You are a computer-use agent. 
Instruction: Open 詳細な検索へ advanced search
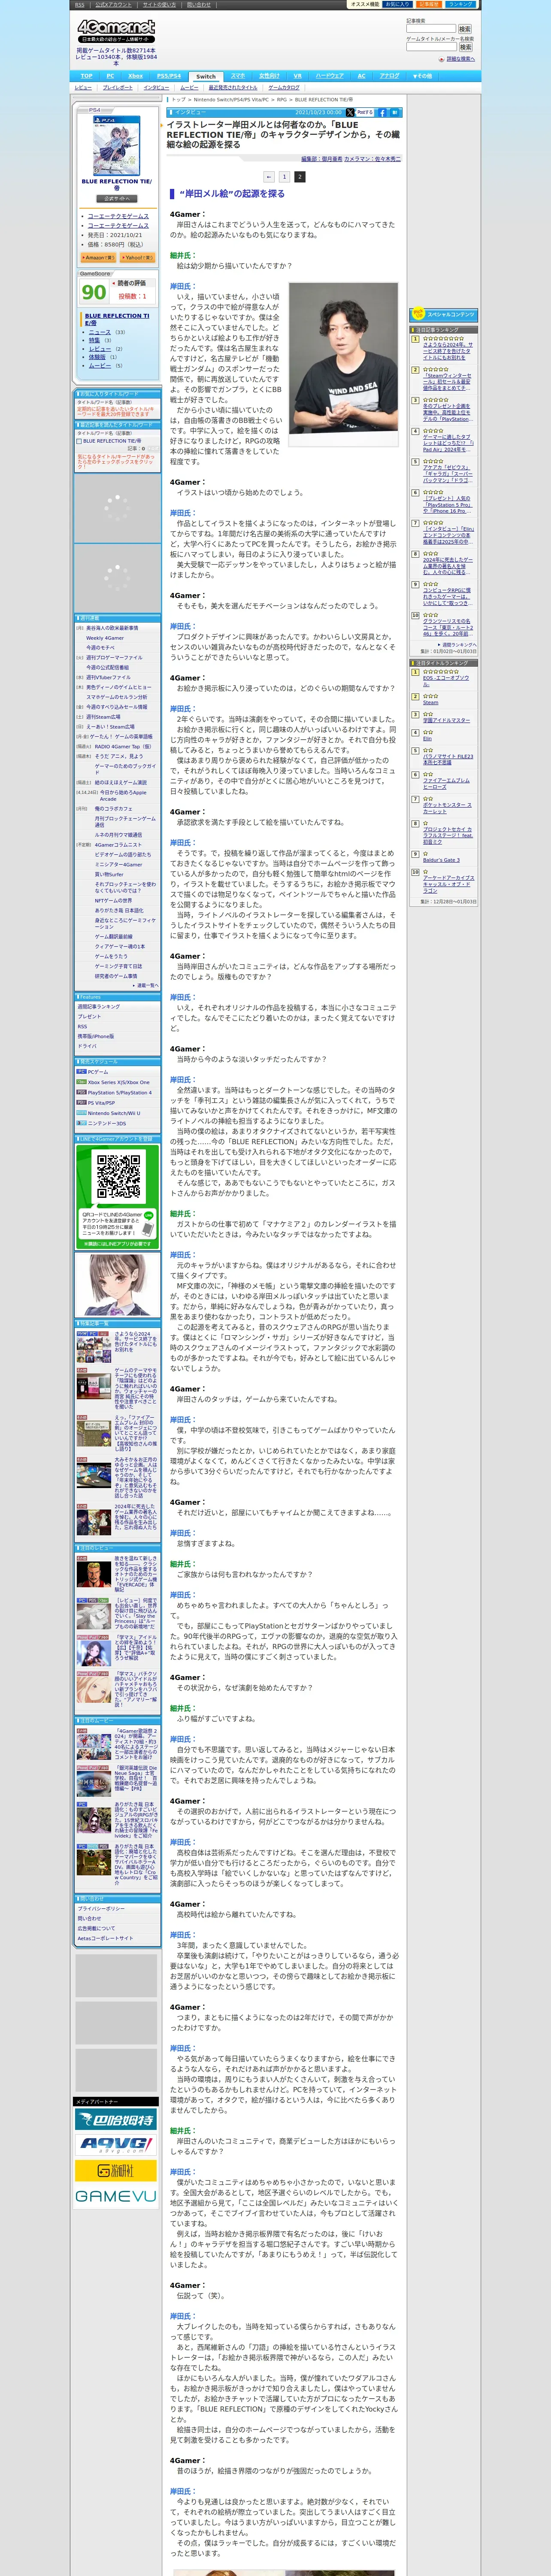[x=460, y=59]
